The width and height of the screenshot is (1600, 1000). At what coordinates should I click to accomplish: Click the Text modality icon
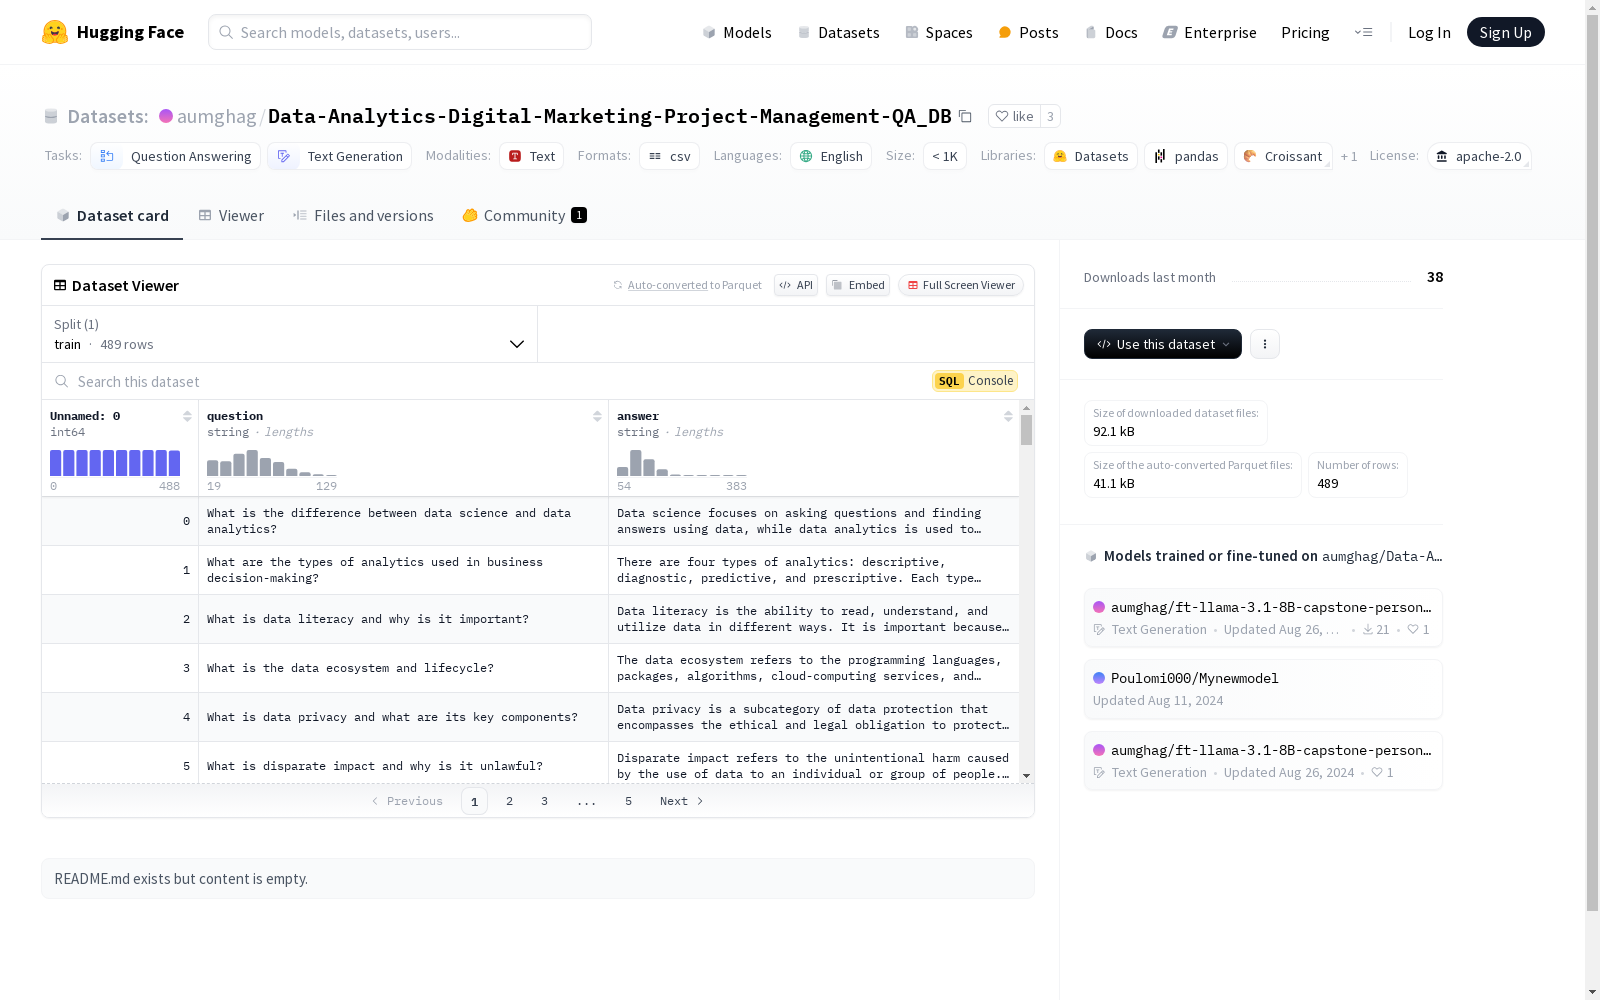[515, 156]
